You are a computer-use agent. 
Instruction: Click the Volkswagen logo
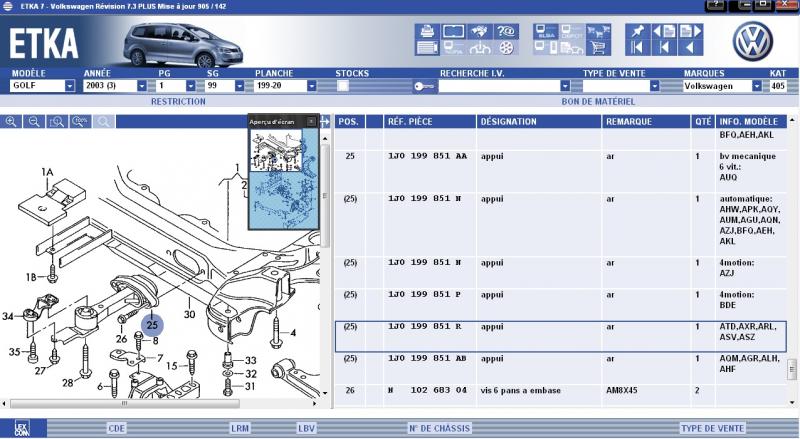tap(753, 41)
